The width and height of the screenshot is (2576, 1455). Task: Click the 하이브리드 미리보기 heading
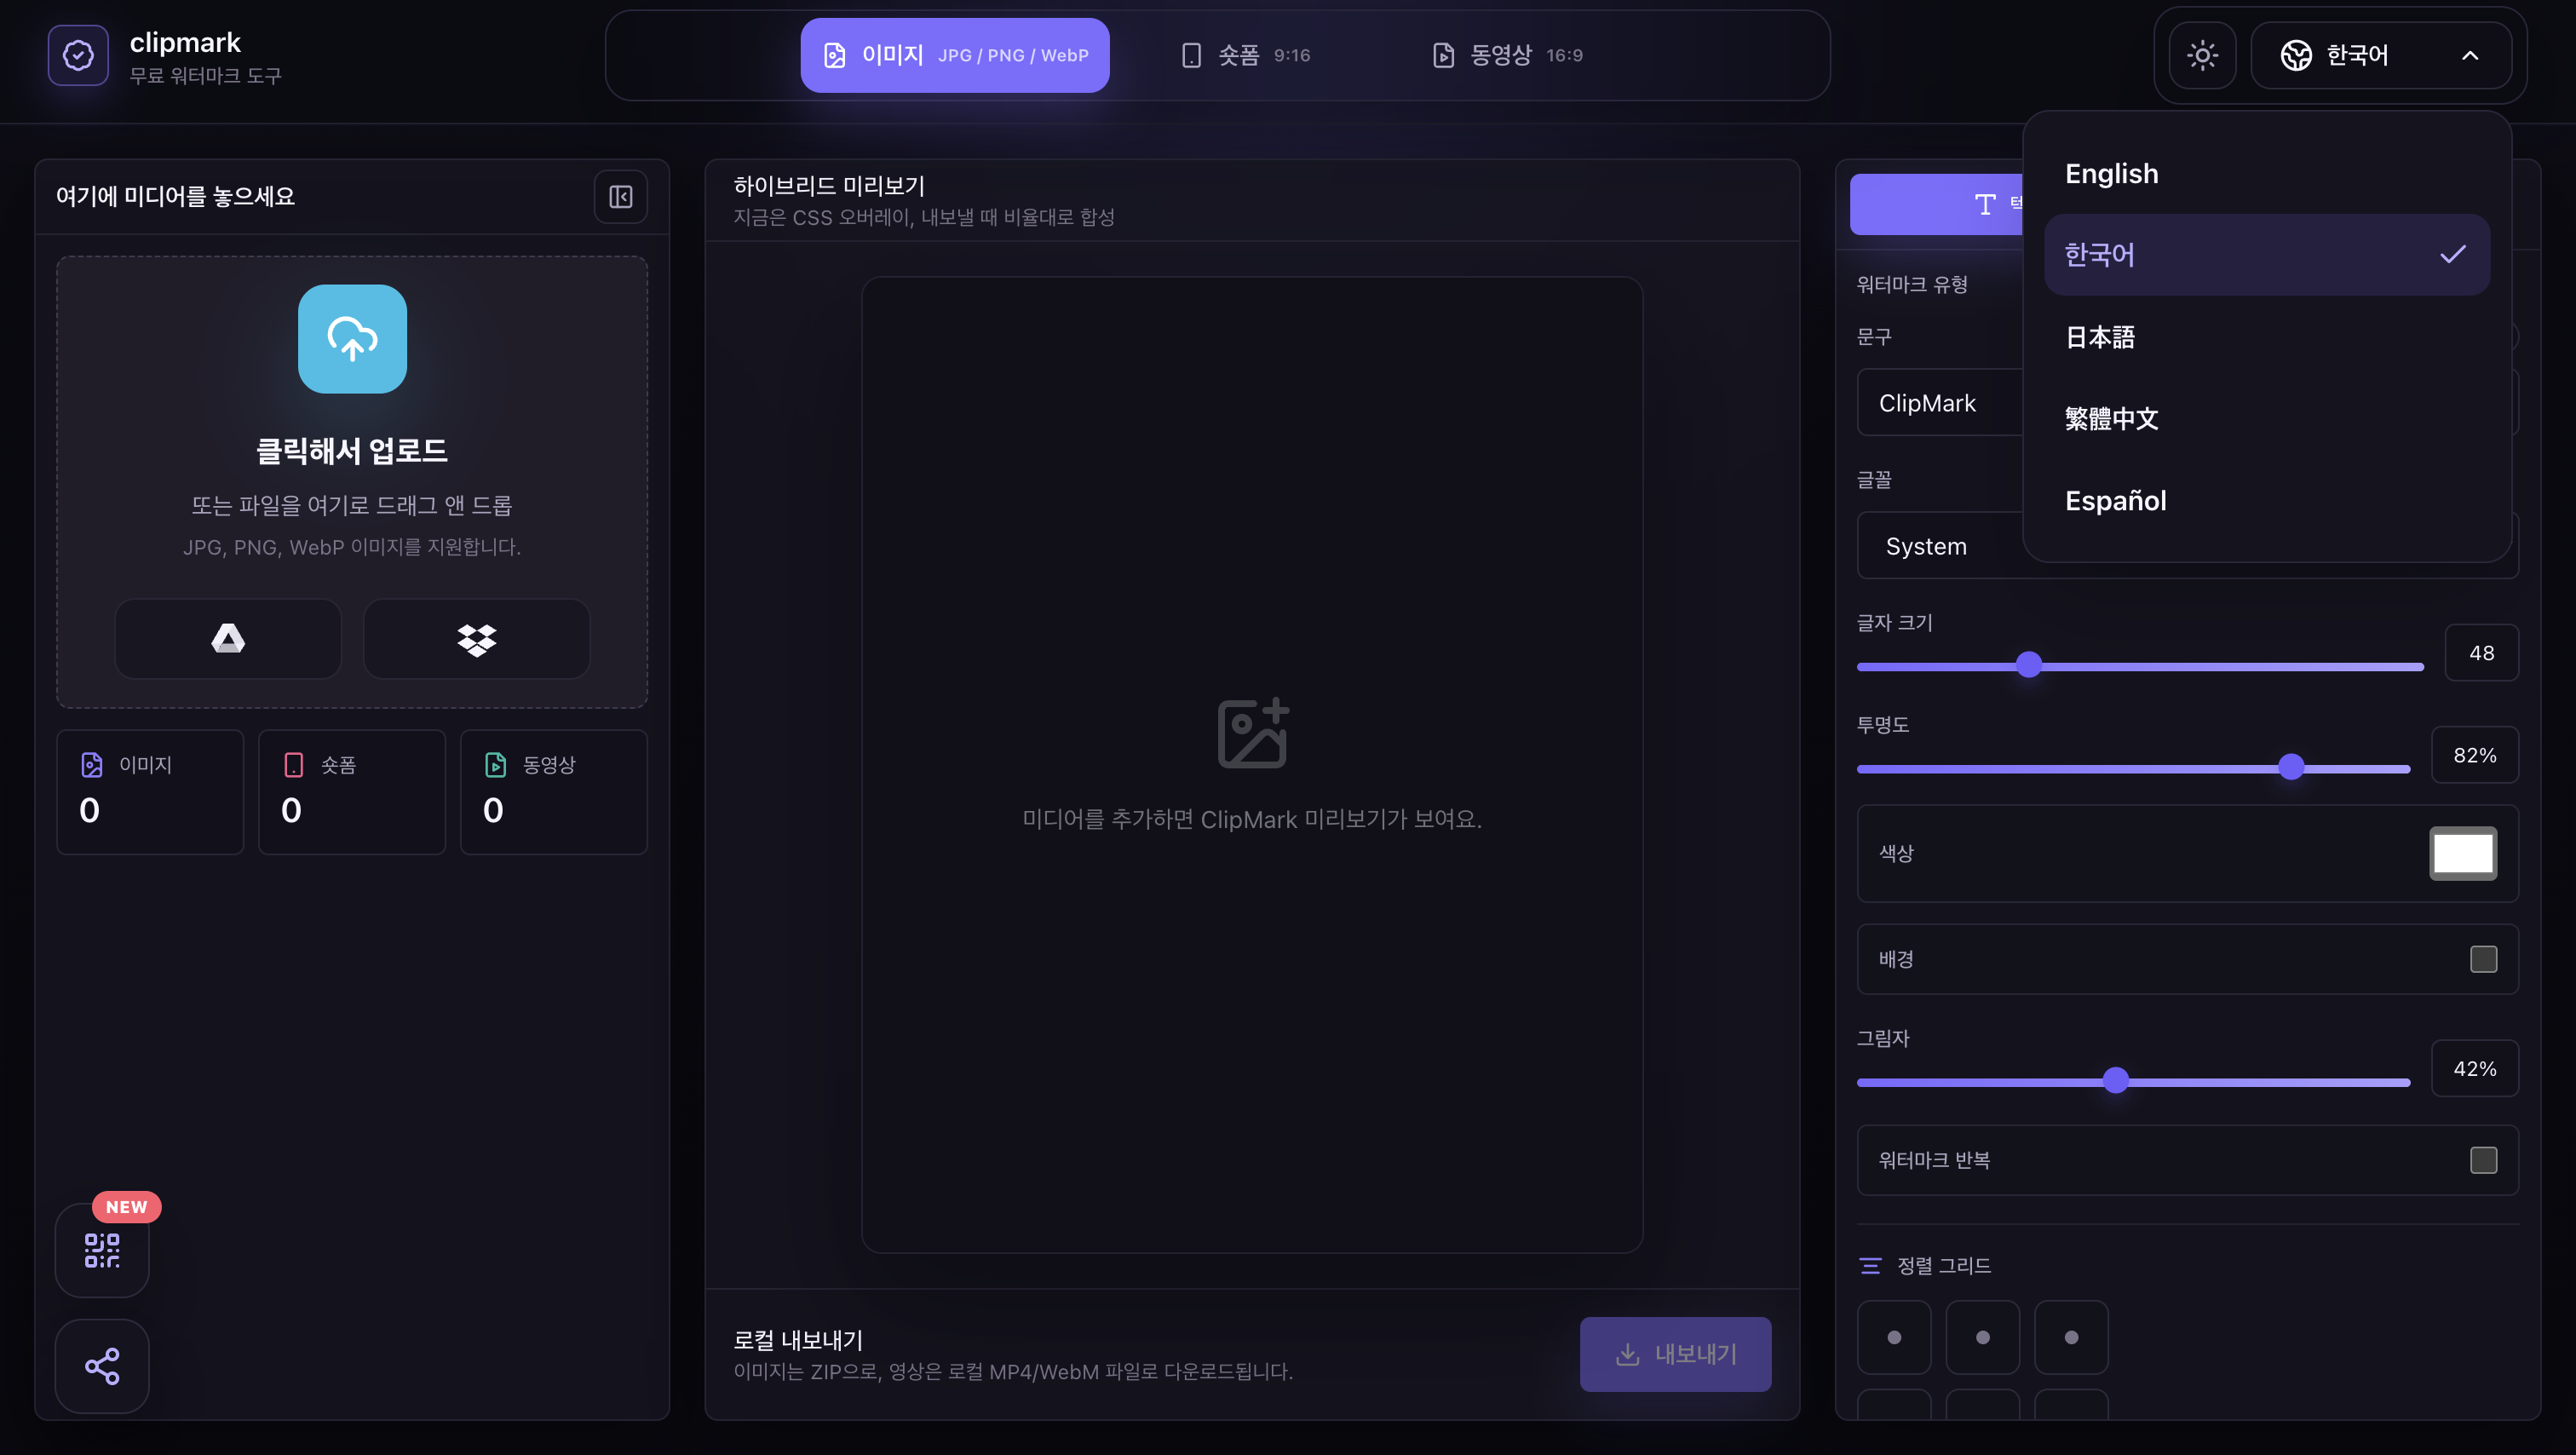click(829, 186)
